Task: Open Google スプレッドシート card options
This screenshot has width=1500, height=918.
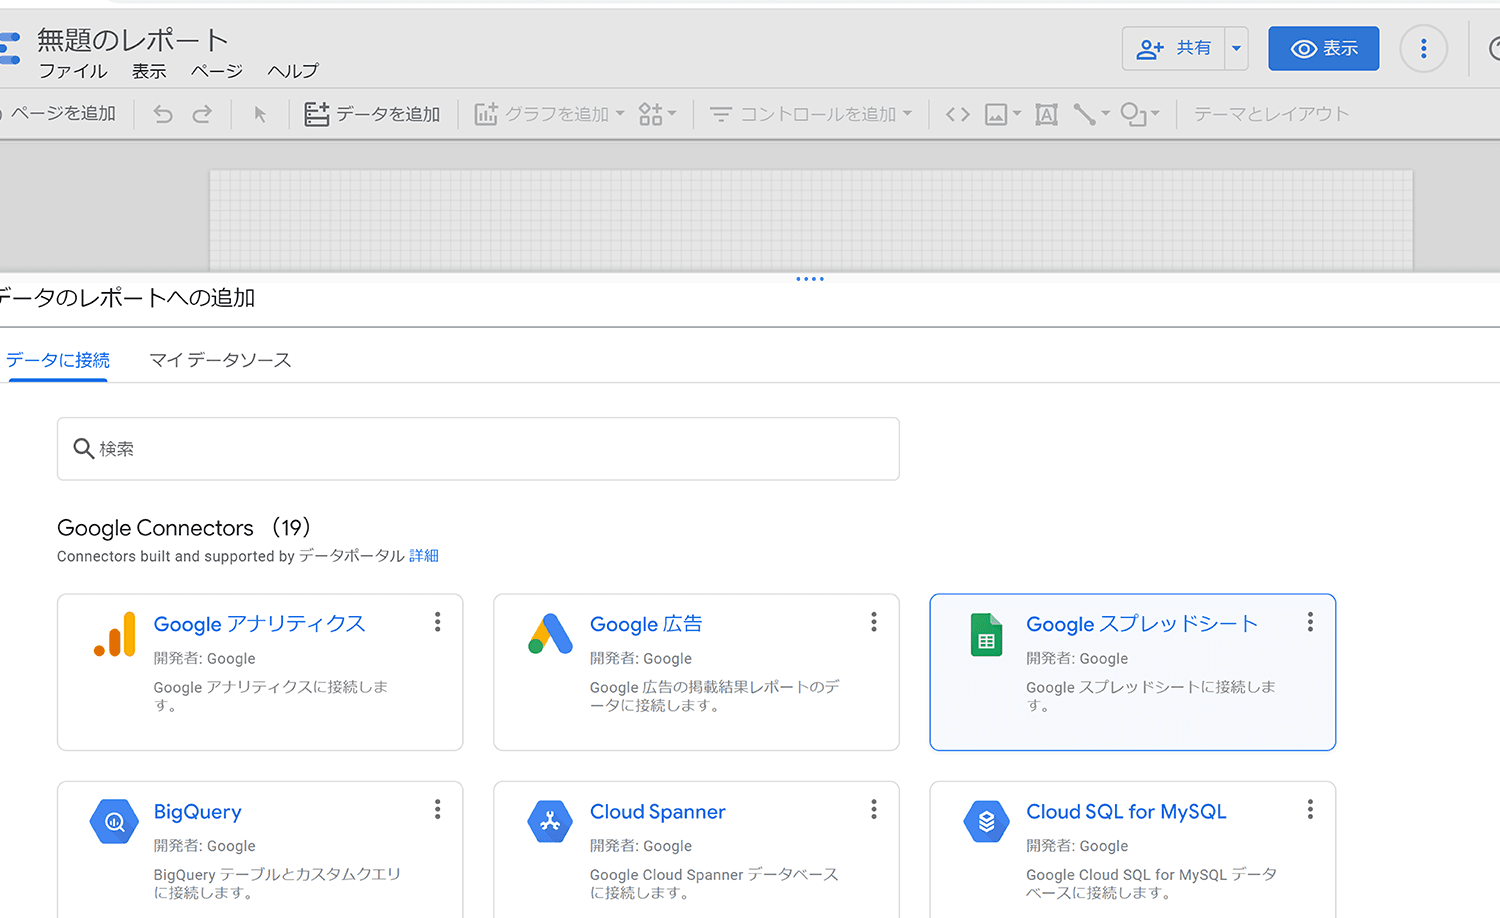Action: click(1310, 622)
